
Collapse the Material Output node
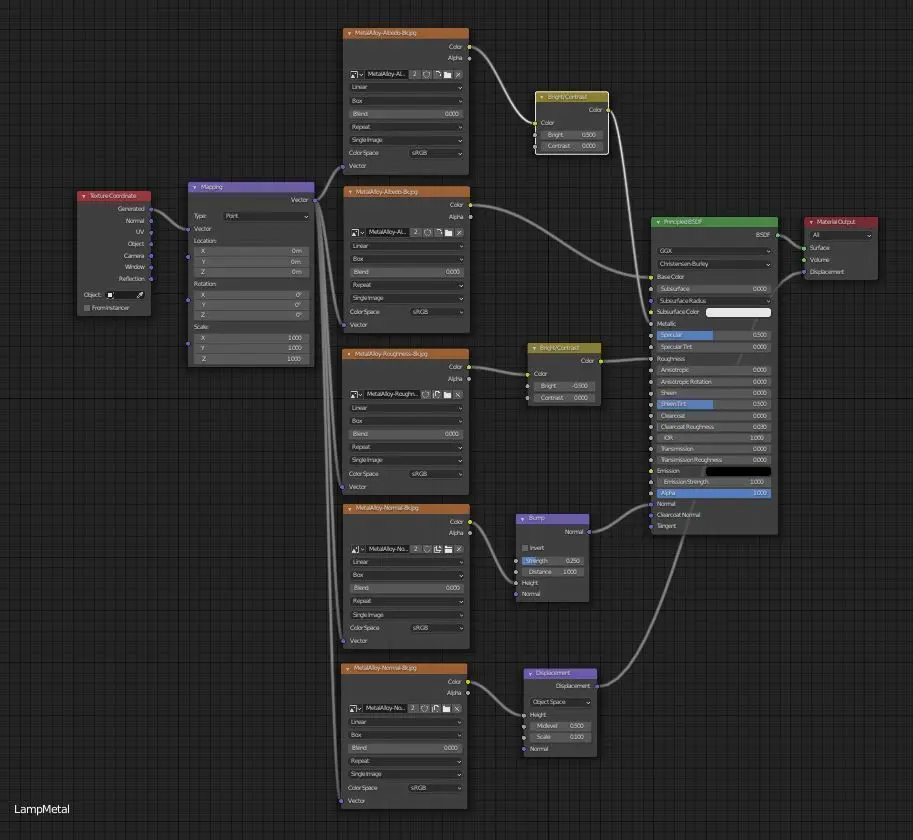click(x=811, y=222)
